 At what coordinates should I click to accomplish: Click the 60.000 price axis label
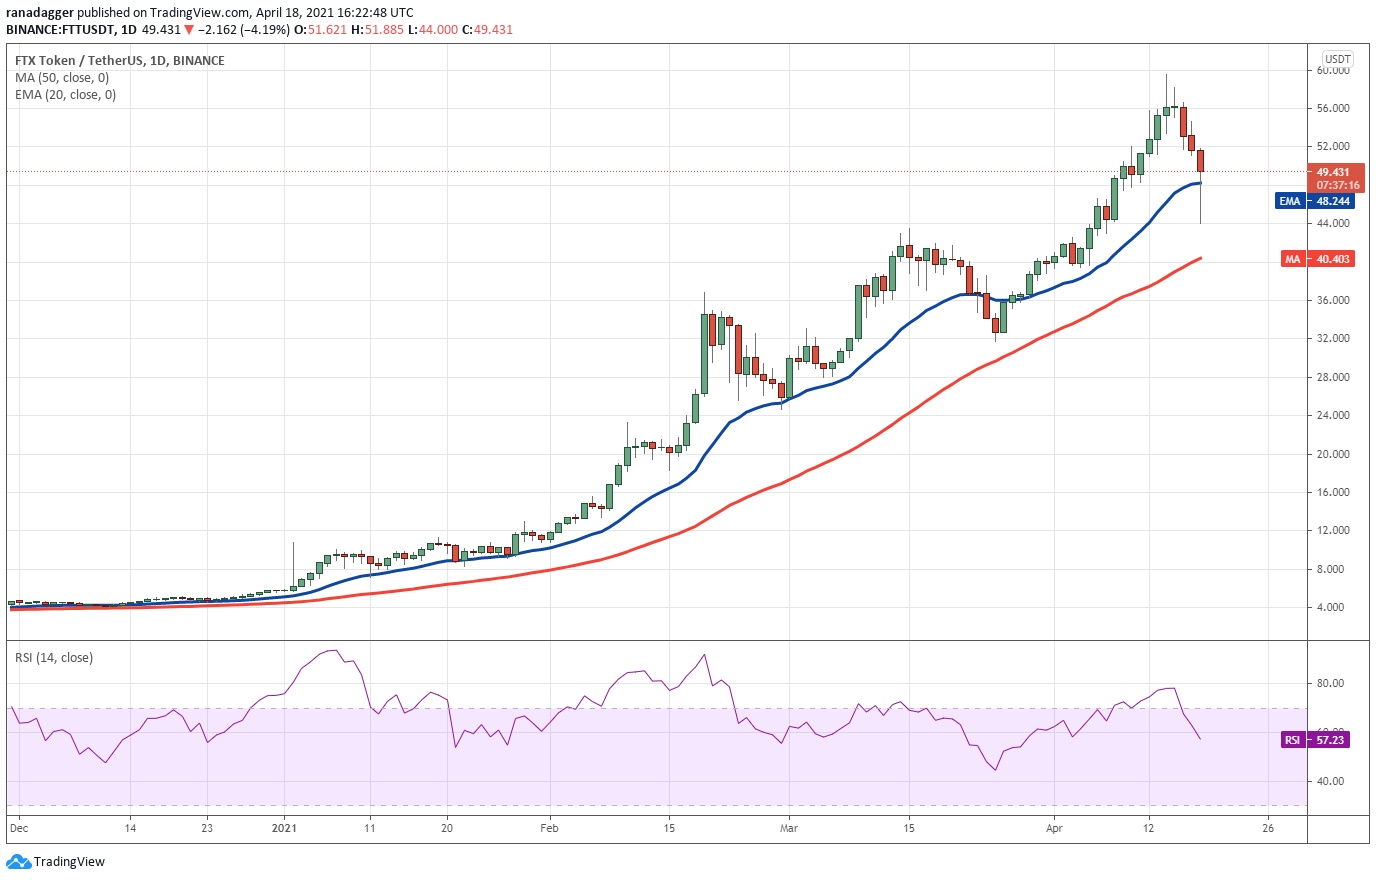tap(1333, 70)
